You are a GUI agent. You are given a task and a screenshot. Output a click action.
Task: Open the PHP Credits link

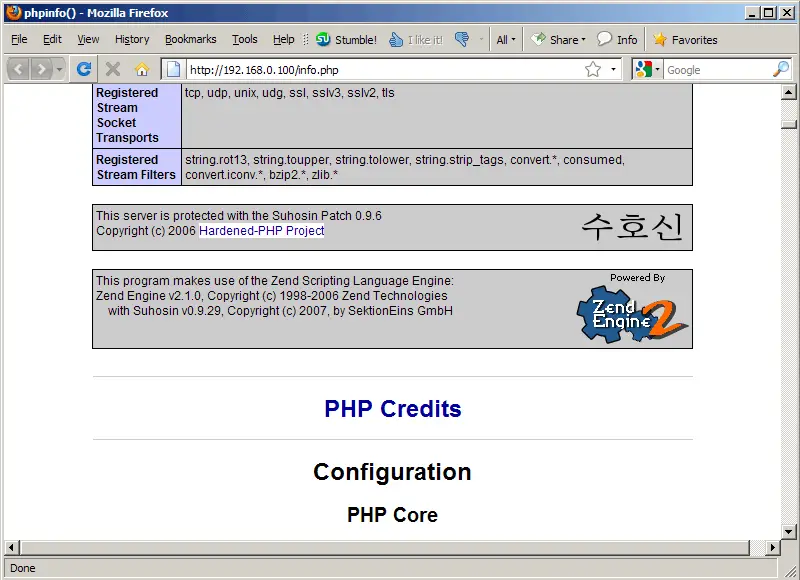pos(392,409)
